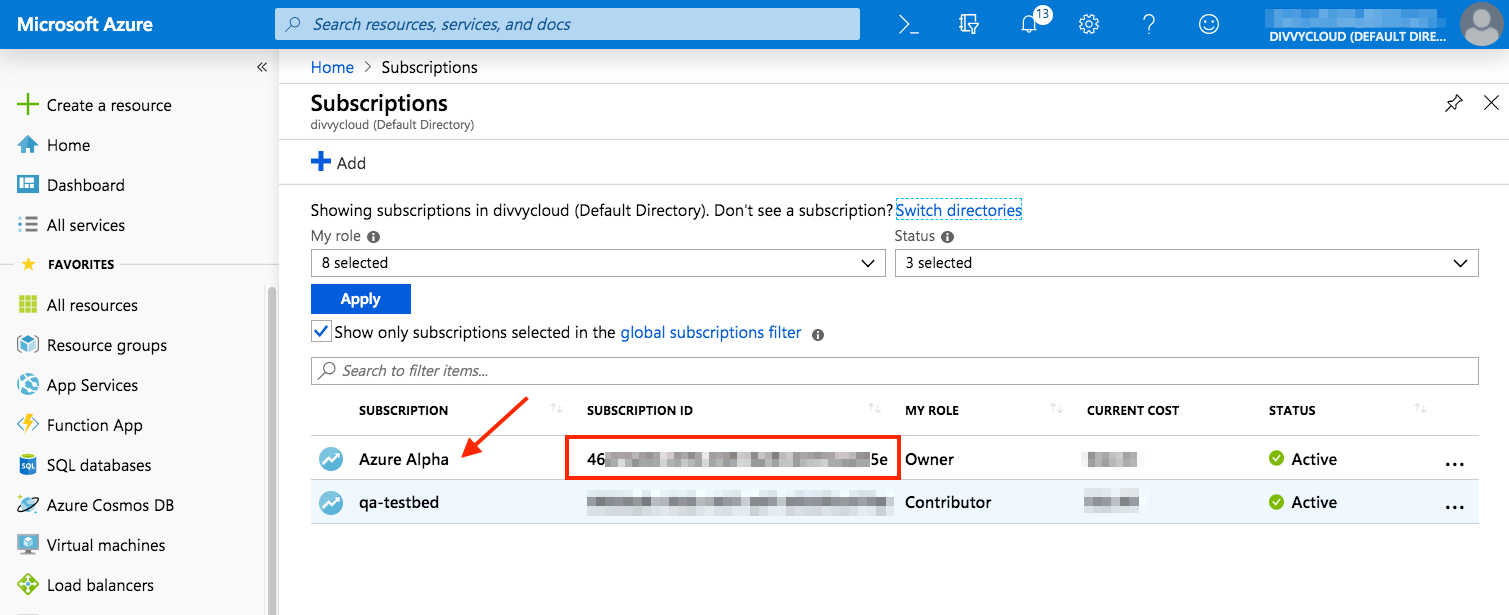
Task: Click the Azure Alpha subscription icon
Action: click(331, 459)
